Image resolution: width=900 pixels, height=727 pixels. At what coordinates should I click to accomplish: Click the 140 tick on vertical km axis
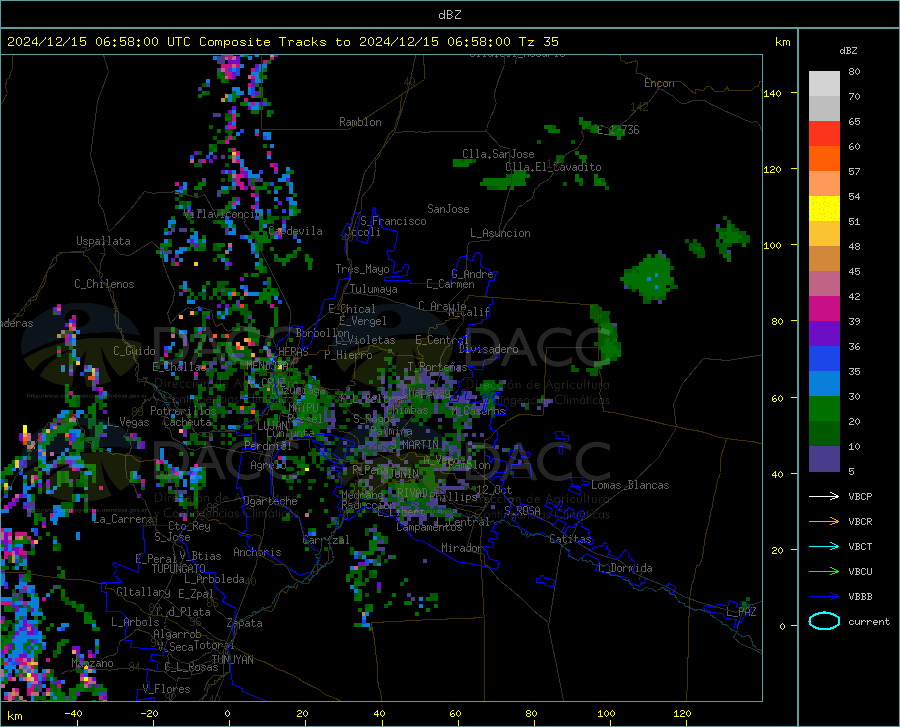pyautogui.click(x=772, y=94)
